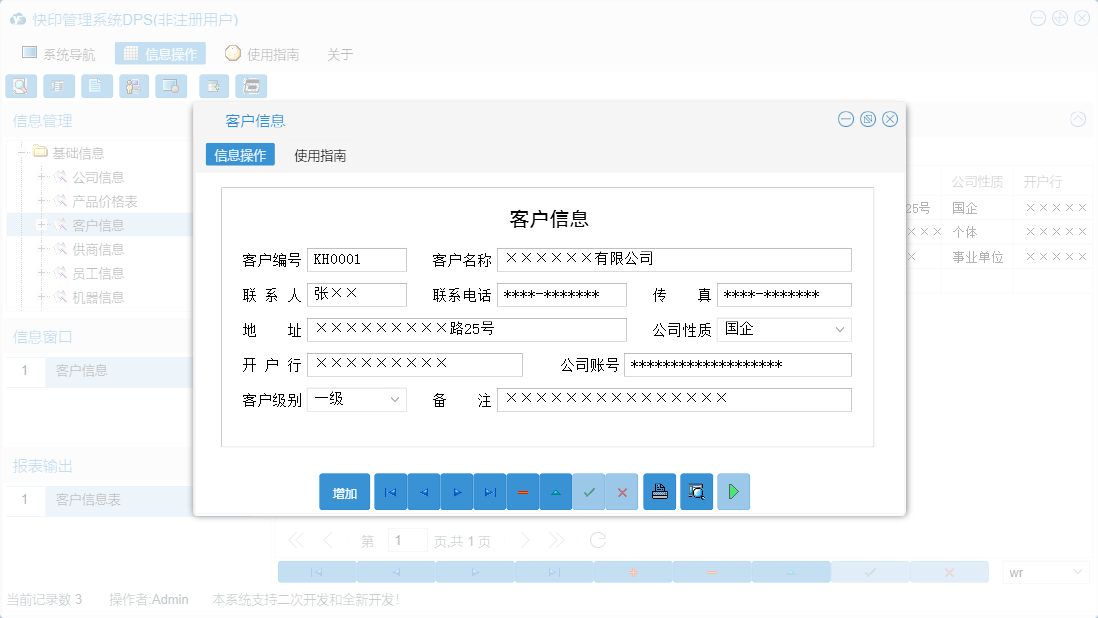The image size is (1098, 618).
Task: Open the 系统导航 menu
Action: click(x=60, y=53)
